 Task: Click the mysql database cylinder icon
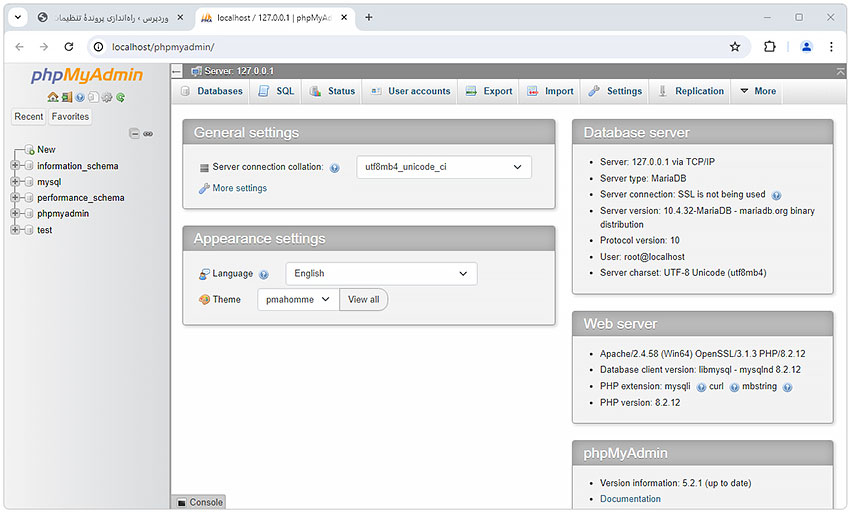point(29,182)
